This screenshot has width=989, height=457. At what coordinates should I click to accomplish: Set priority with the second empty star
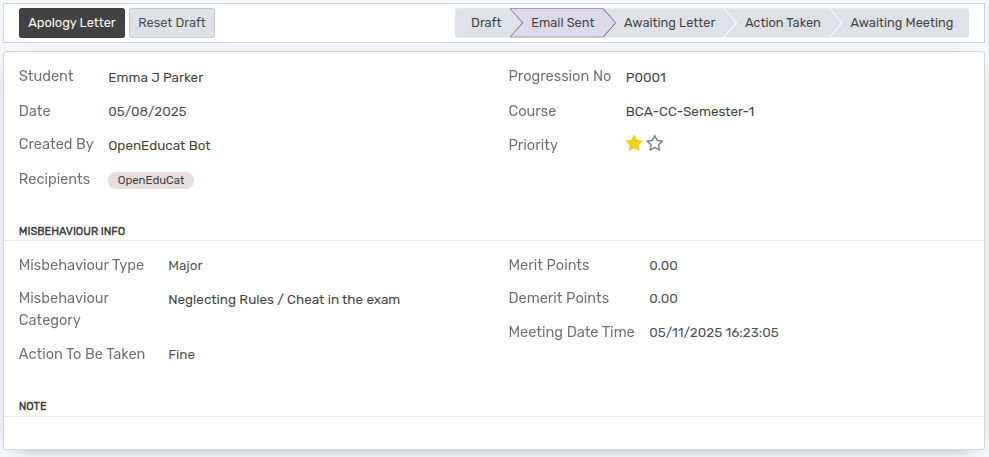(655, 144)
